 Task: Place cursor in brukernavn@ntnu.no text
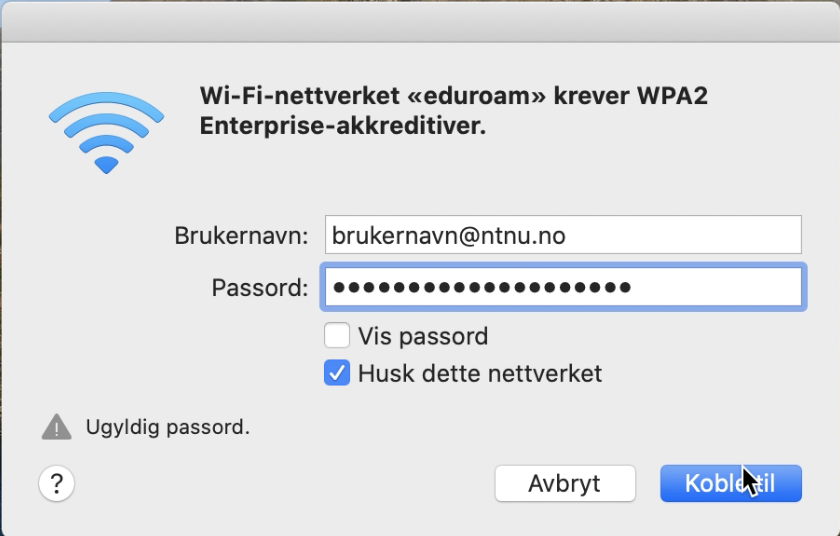448,236
